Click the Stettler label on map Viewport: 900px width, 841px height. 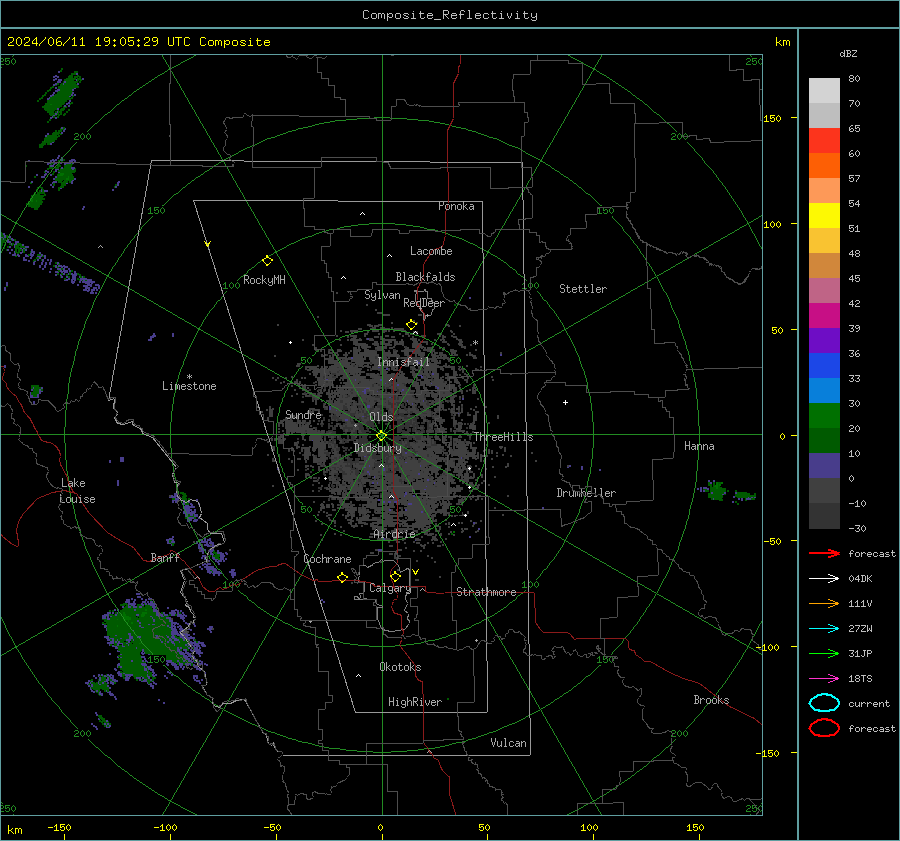coord(583,289)
